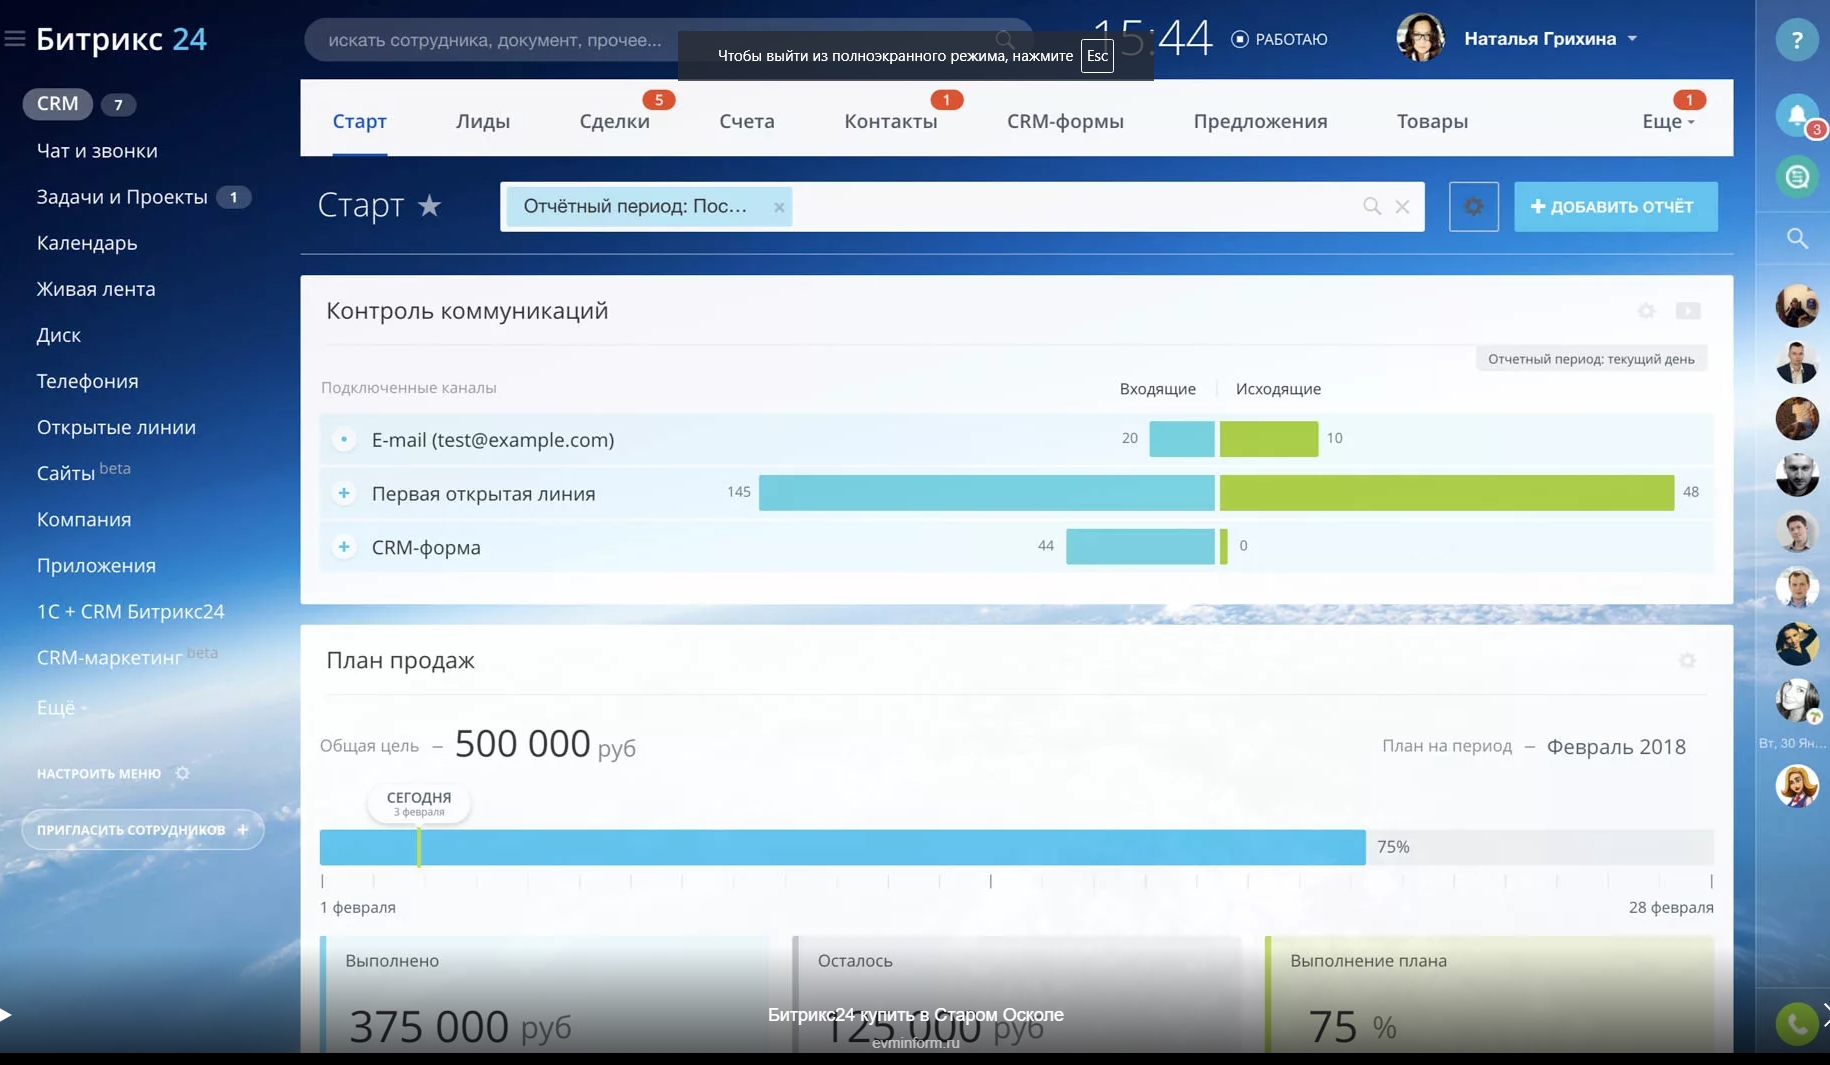The width and height of the screenshot is (1830, 1065).
Task: Toggle the favorite star next to Старт
Action: (x=429, y=206)
